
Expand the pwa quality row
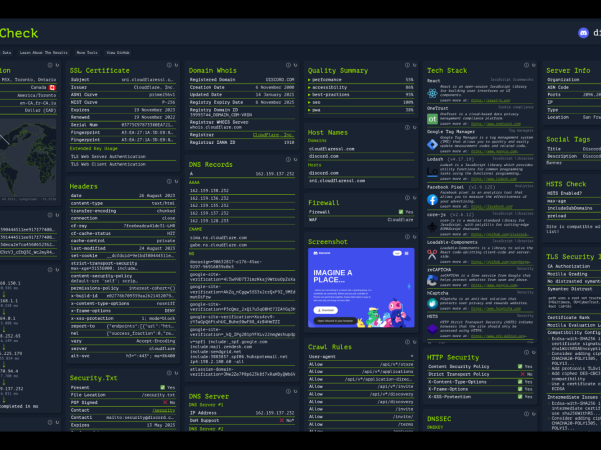click(361, 110)
